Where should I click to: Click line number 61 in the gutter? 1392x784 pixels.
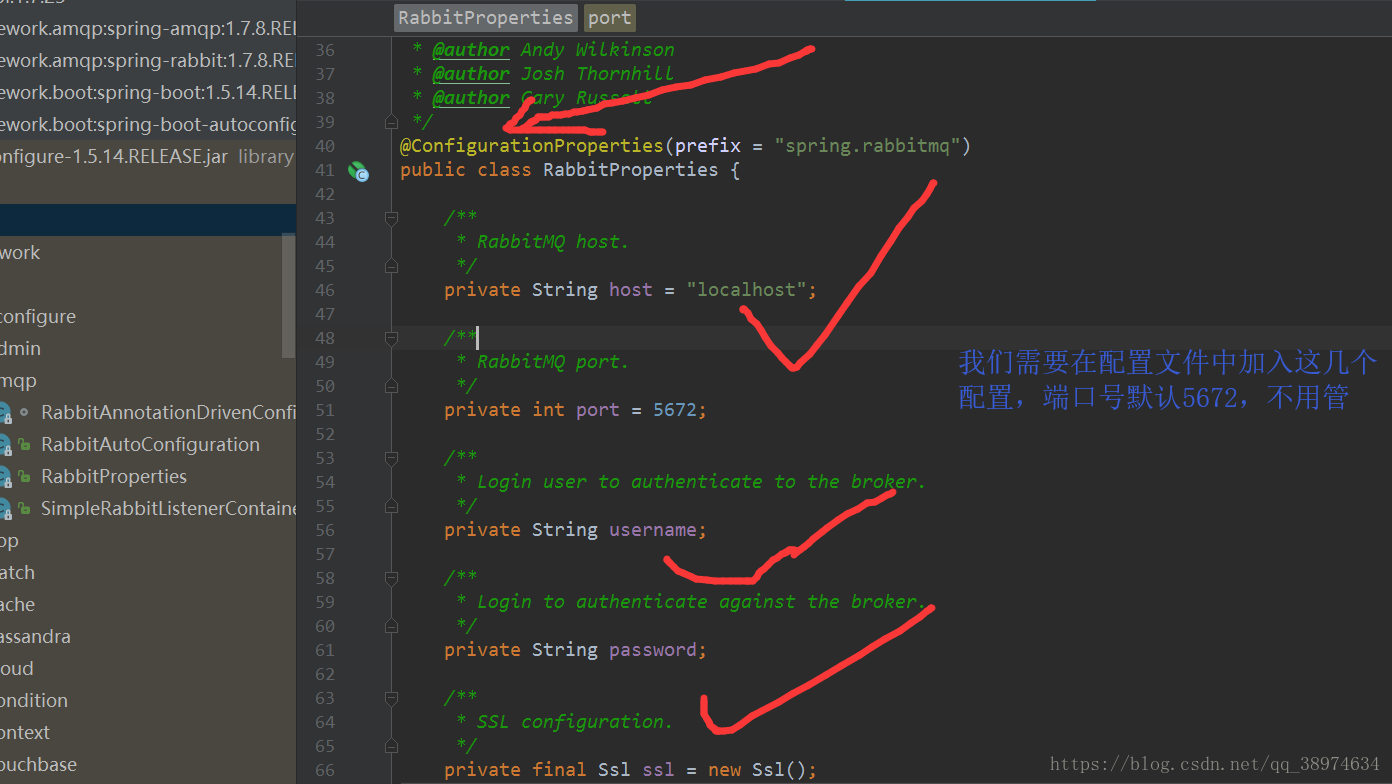324,650
